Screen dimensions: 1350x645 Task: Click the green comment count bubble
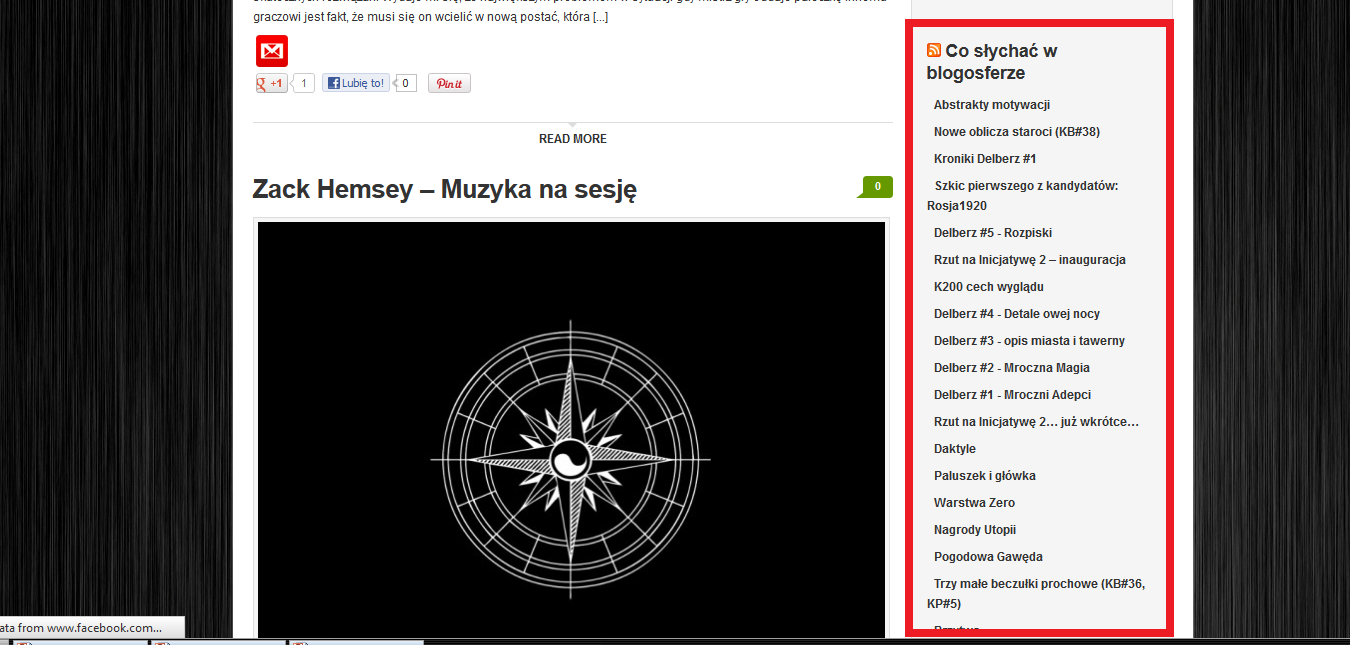[x=876, y=186]
